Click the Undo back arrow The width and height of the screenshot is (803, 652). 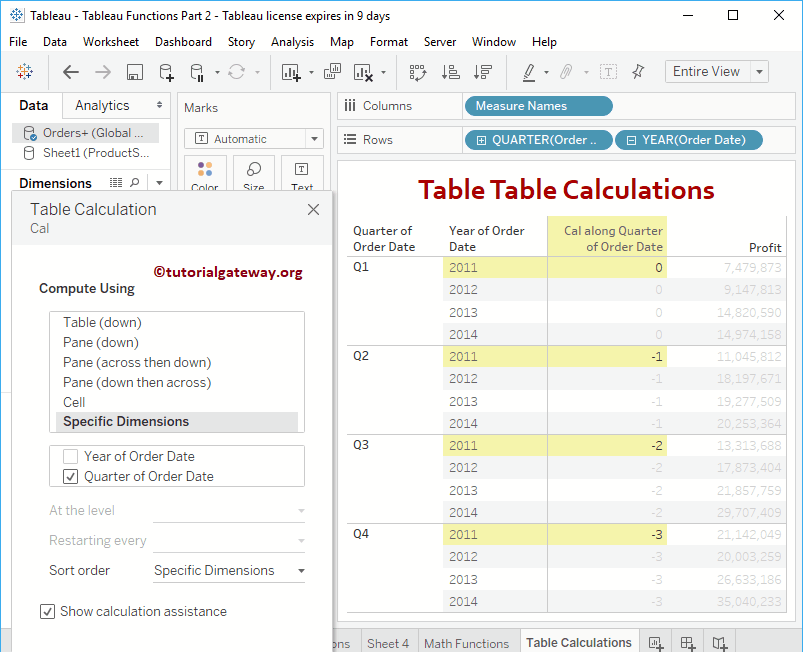[71, 72]
